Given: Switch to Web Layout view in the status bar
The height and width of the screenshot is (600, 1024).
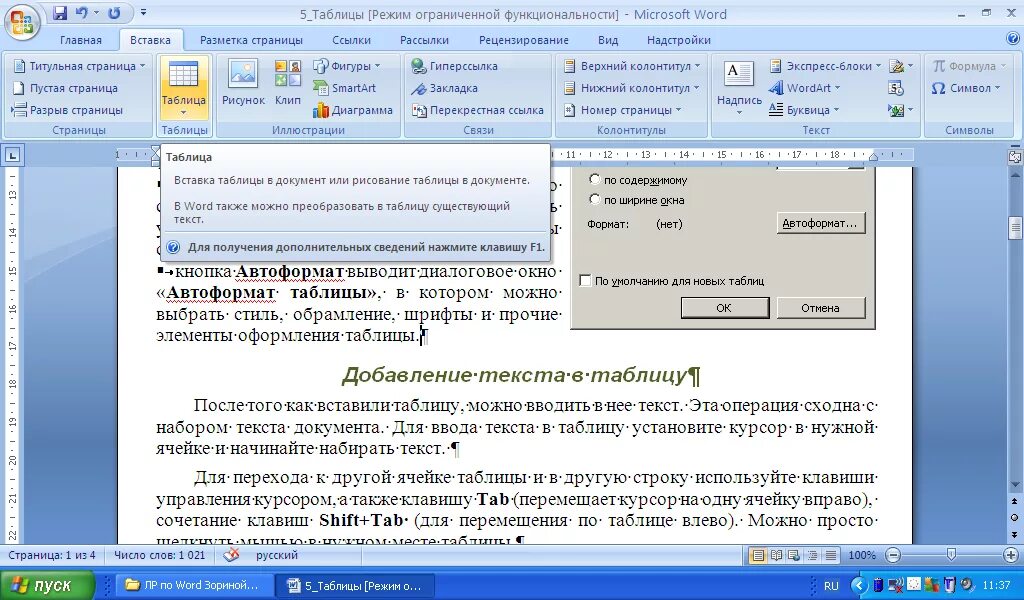Looking at the screenshot, I should tap(793, 556).
